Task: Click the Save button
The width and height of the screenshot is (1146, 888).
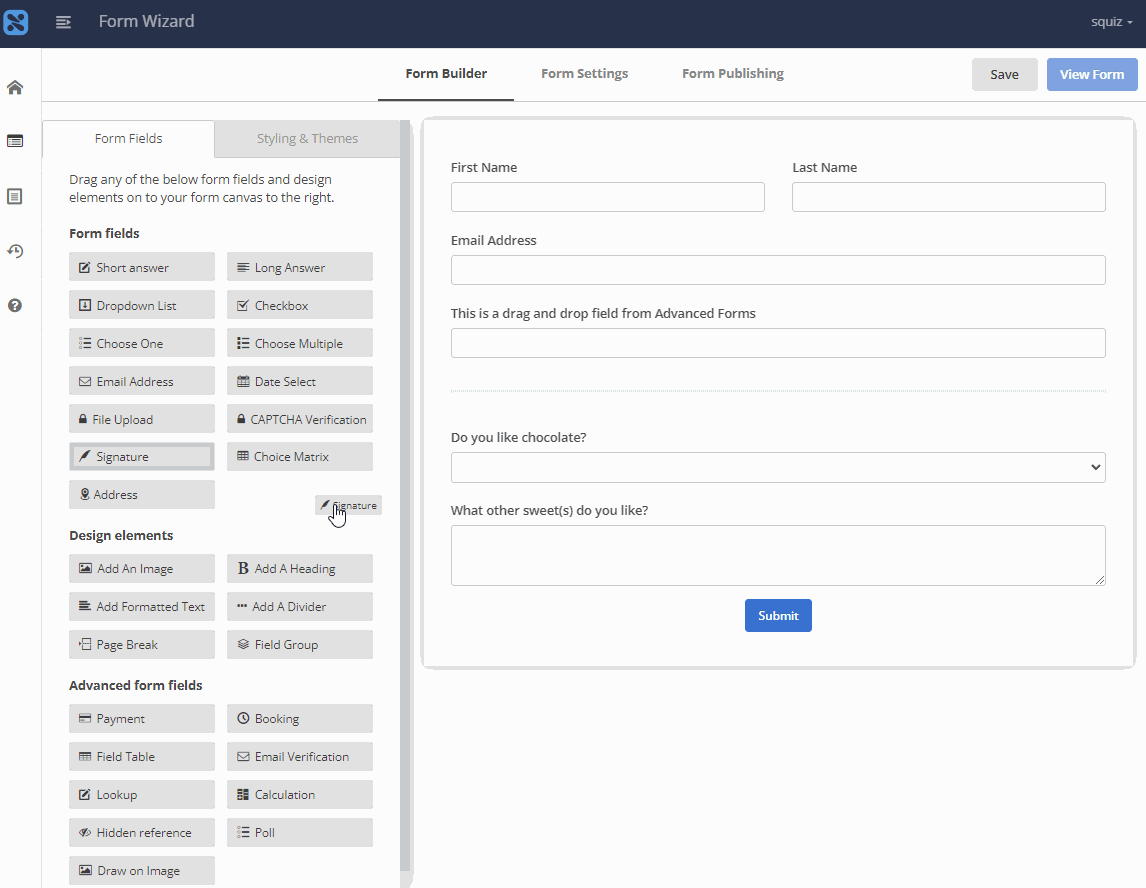Action: (1004, 75)
